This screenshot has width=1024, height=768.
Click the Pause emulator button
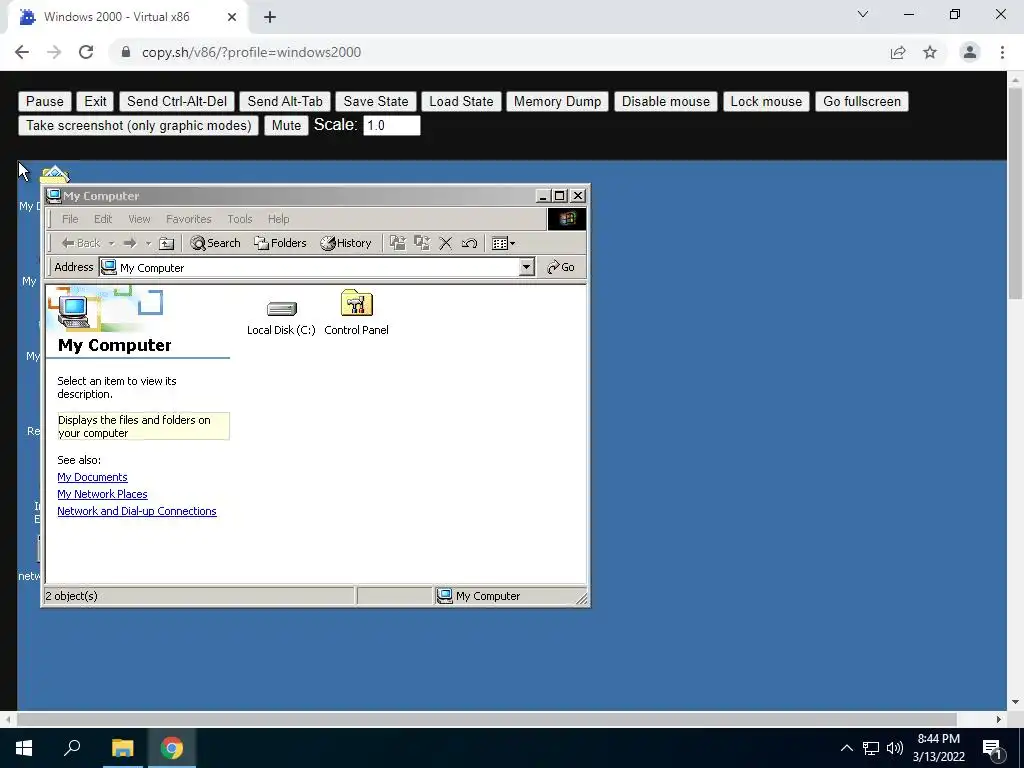[44, 101]
